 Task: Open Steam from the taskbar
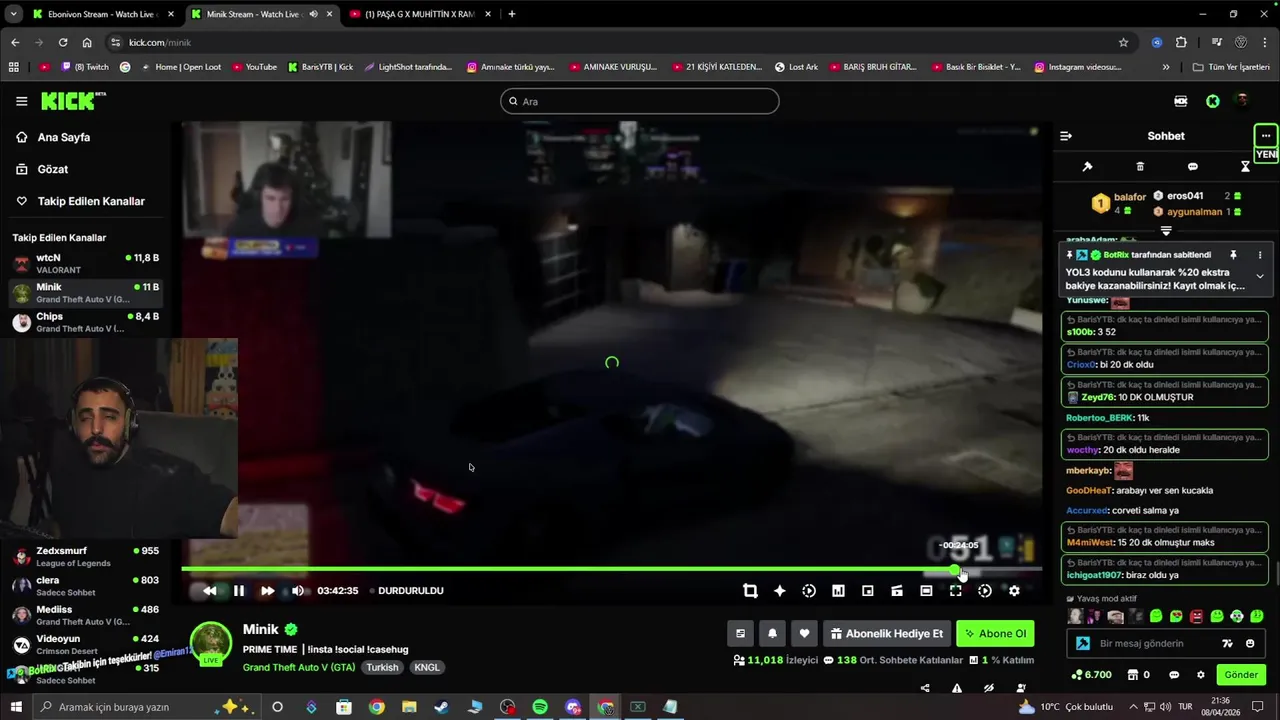pos(441,707)
